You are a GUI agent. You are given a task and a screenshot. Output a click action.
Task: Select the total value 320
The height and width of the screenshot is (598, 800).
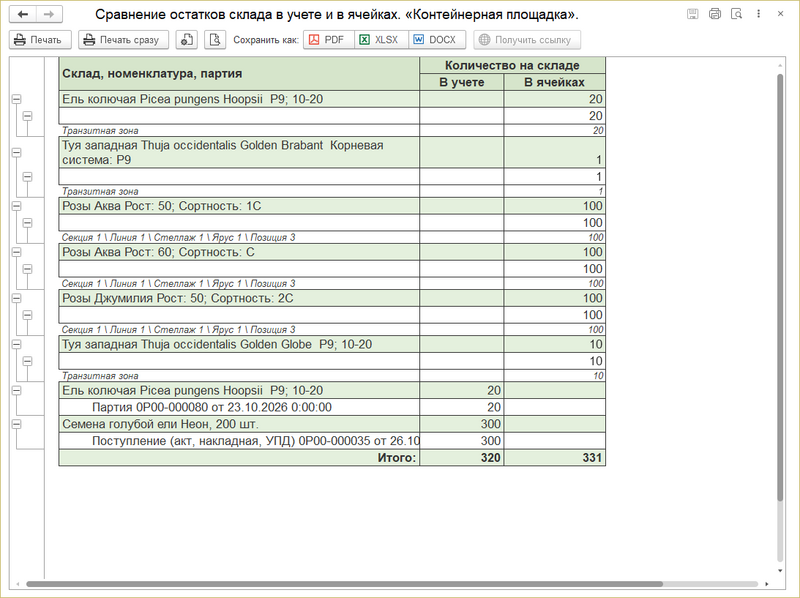(x=462, y=458)
